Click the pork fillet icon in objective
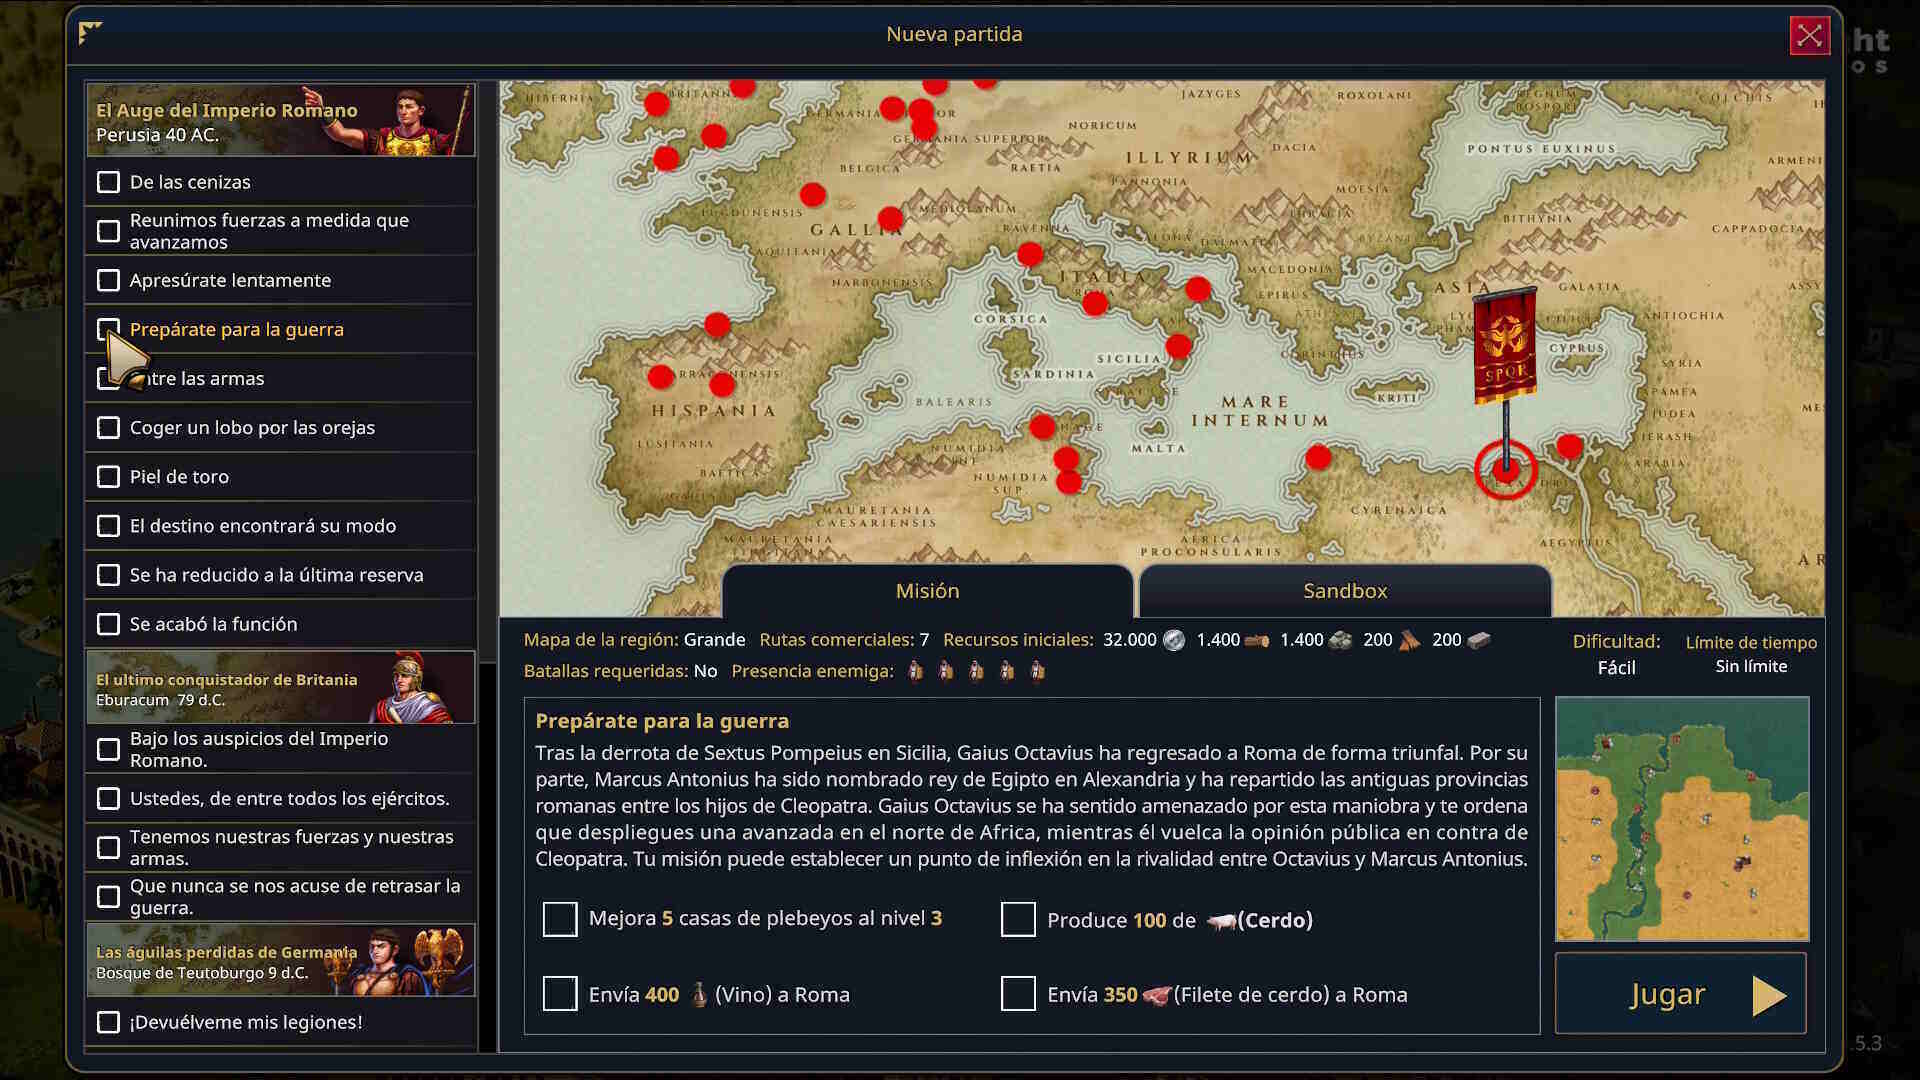Image resolution: width=1920 pixels, height=1080 pixels. [1156, 995]
